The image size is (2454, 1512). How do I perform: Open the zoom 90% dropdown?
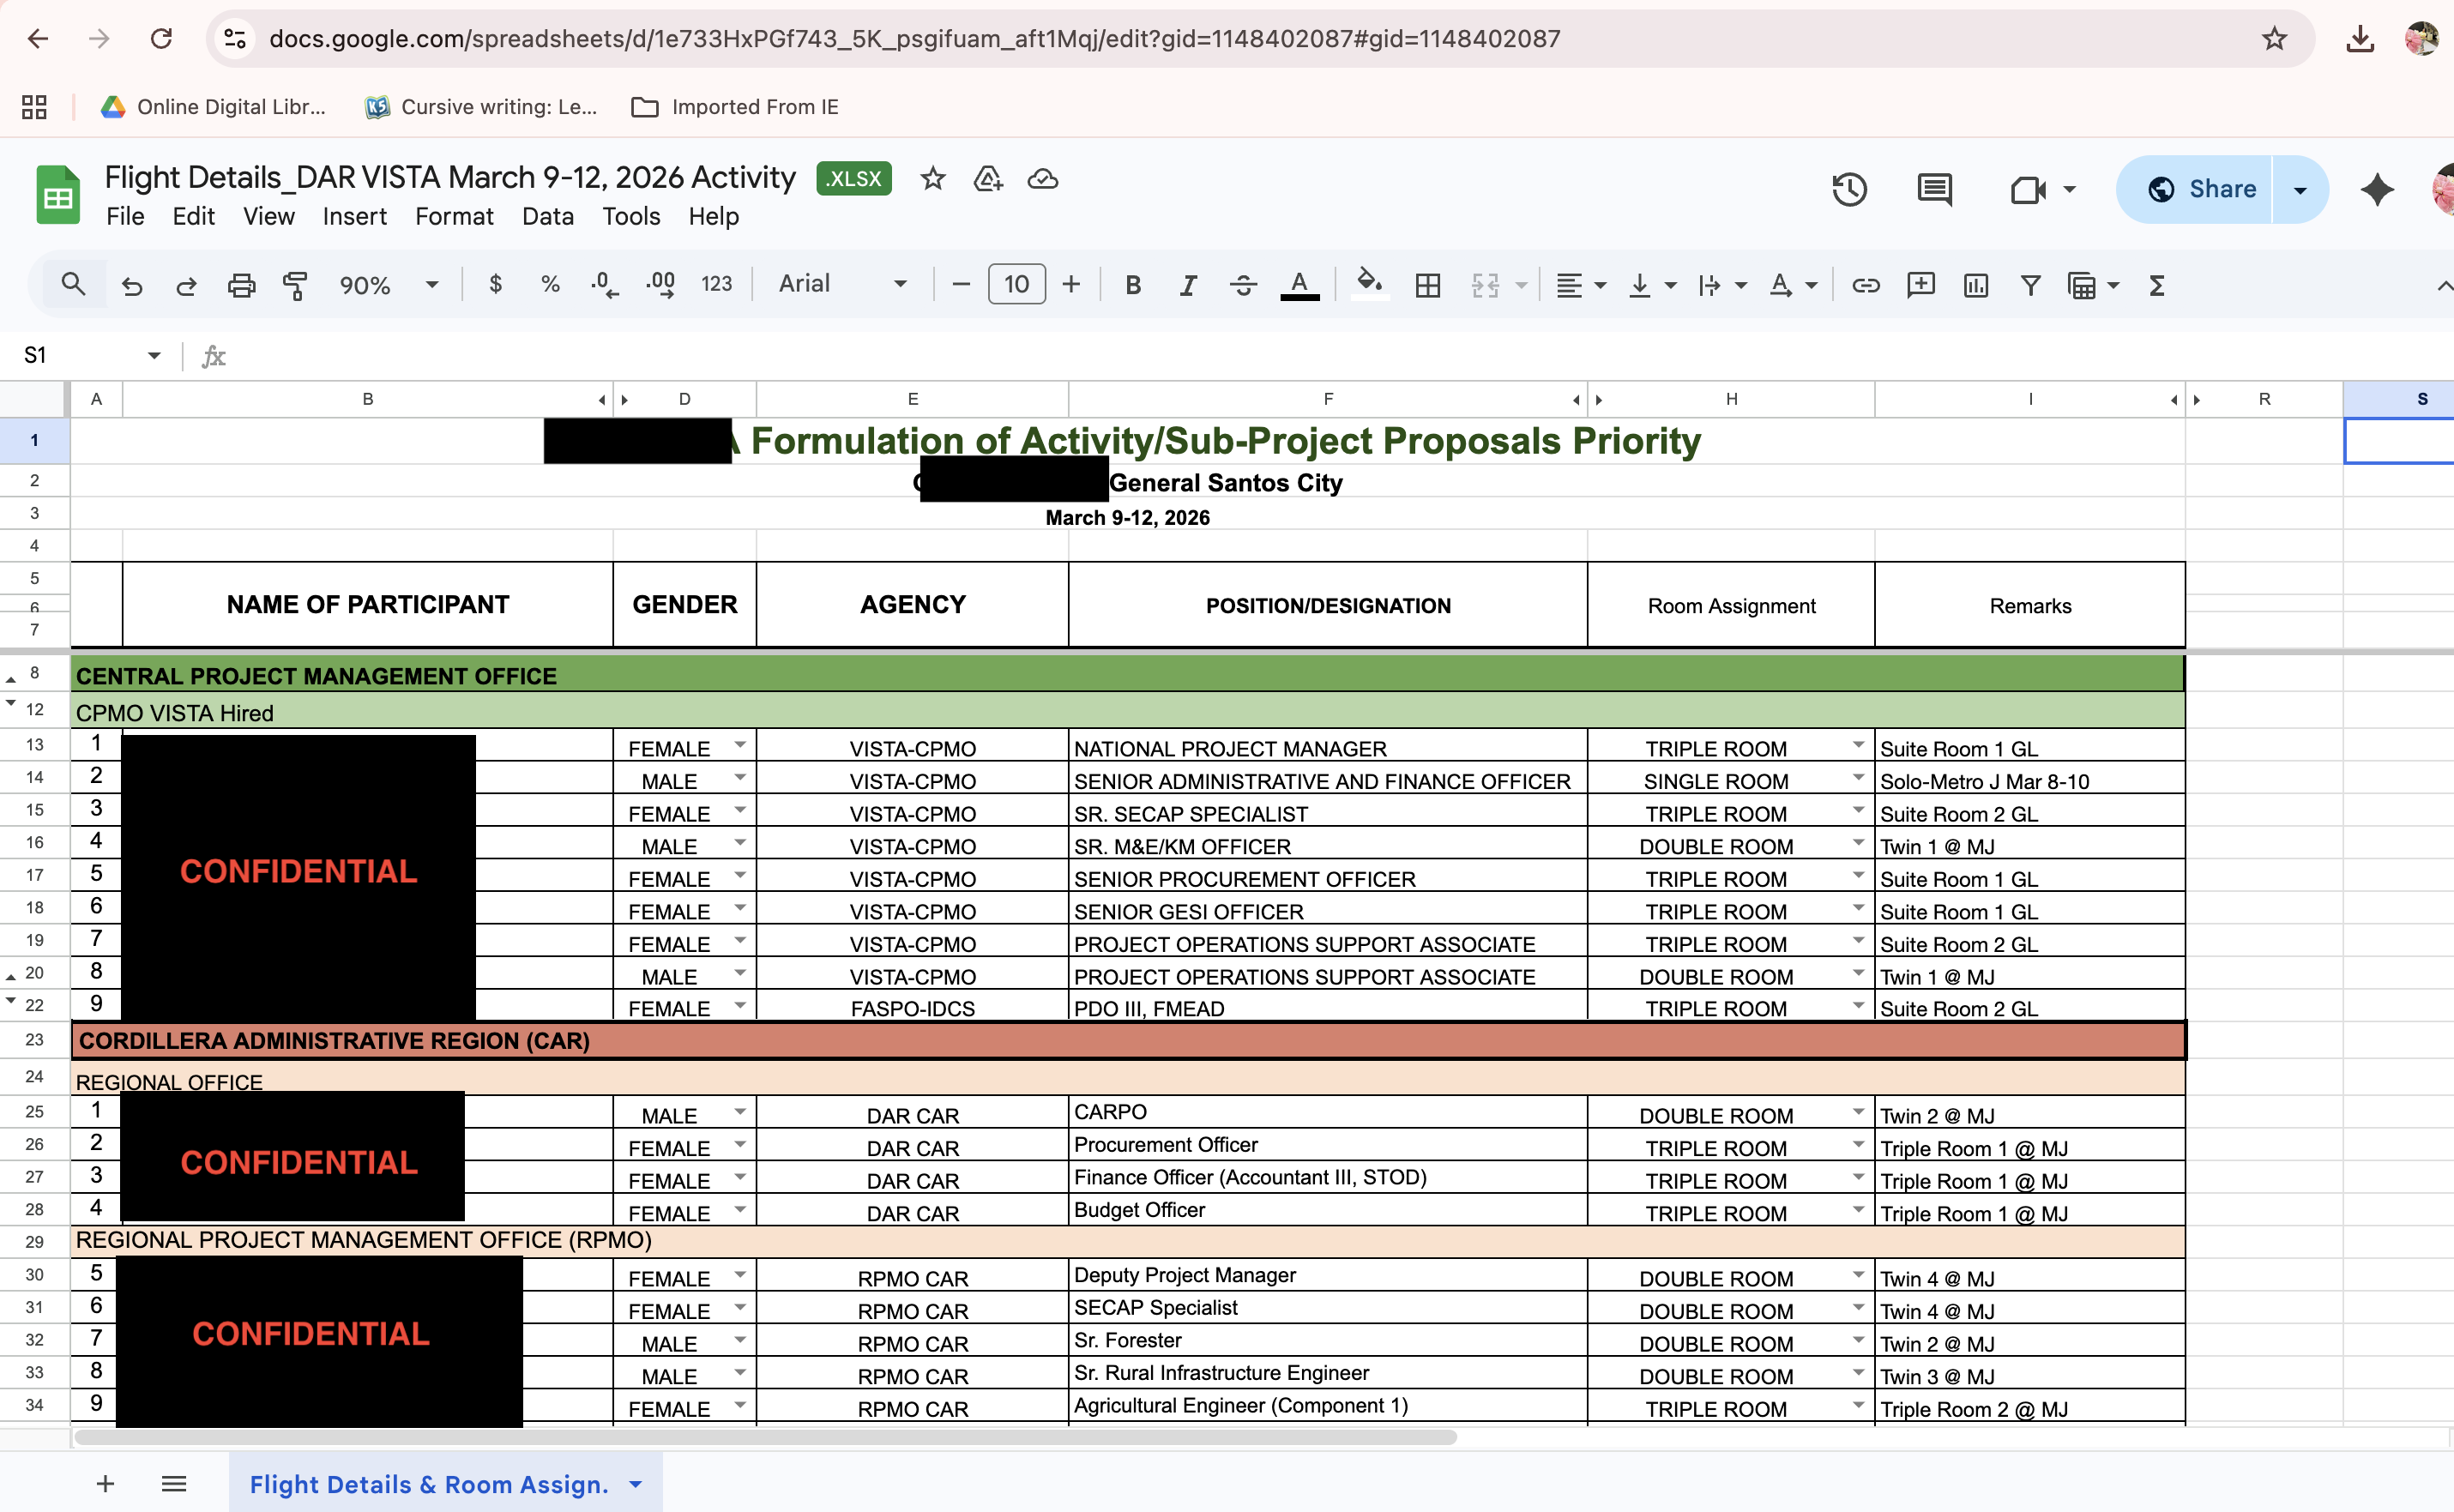[x=388, y=285]
